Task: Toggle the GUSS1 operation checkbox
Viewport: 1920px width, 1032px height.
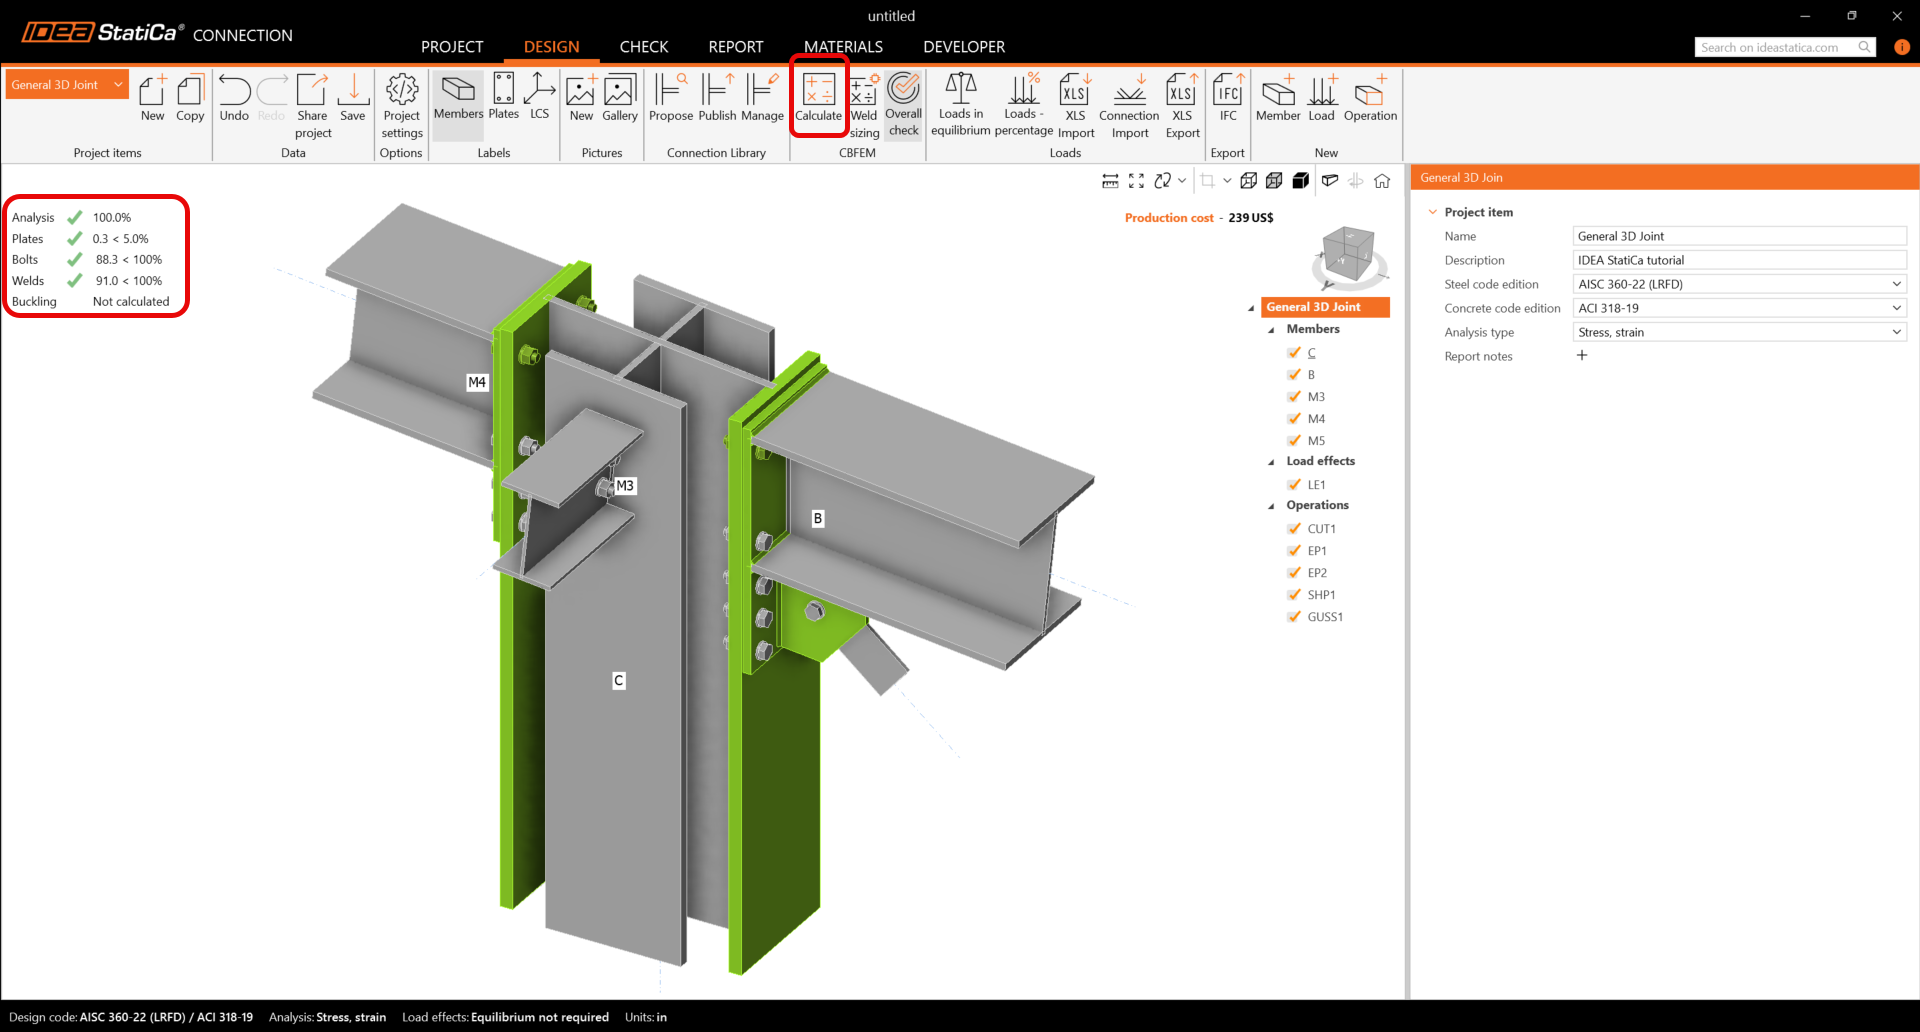Action: [x=1295, y=617]
